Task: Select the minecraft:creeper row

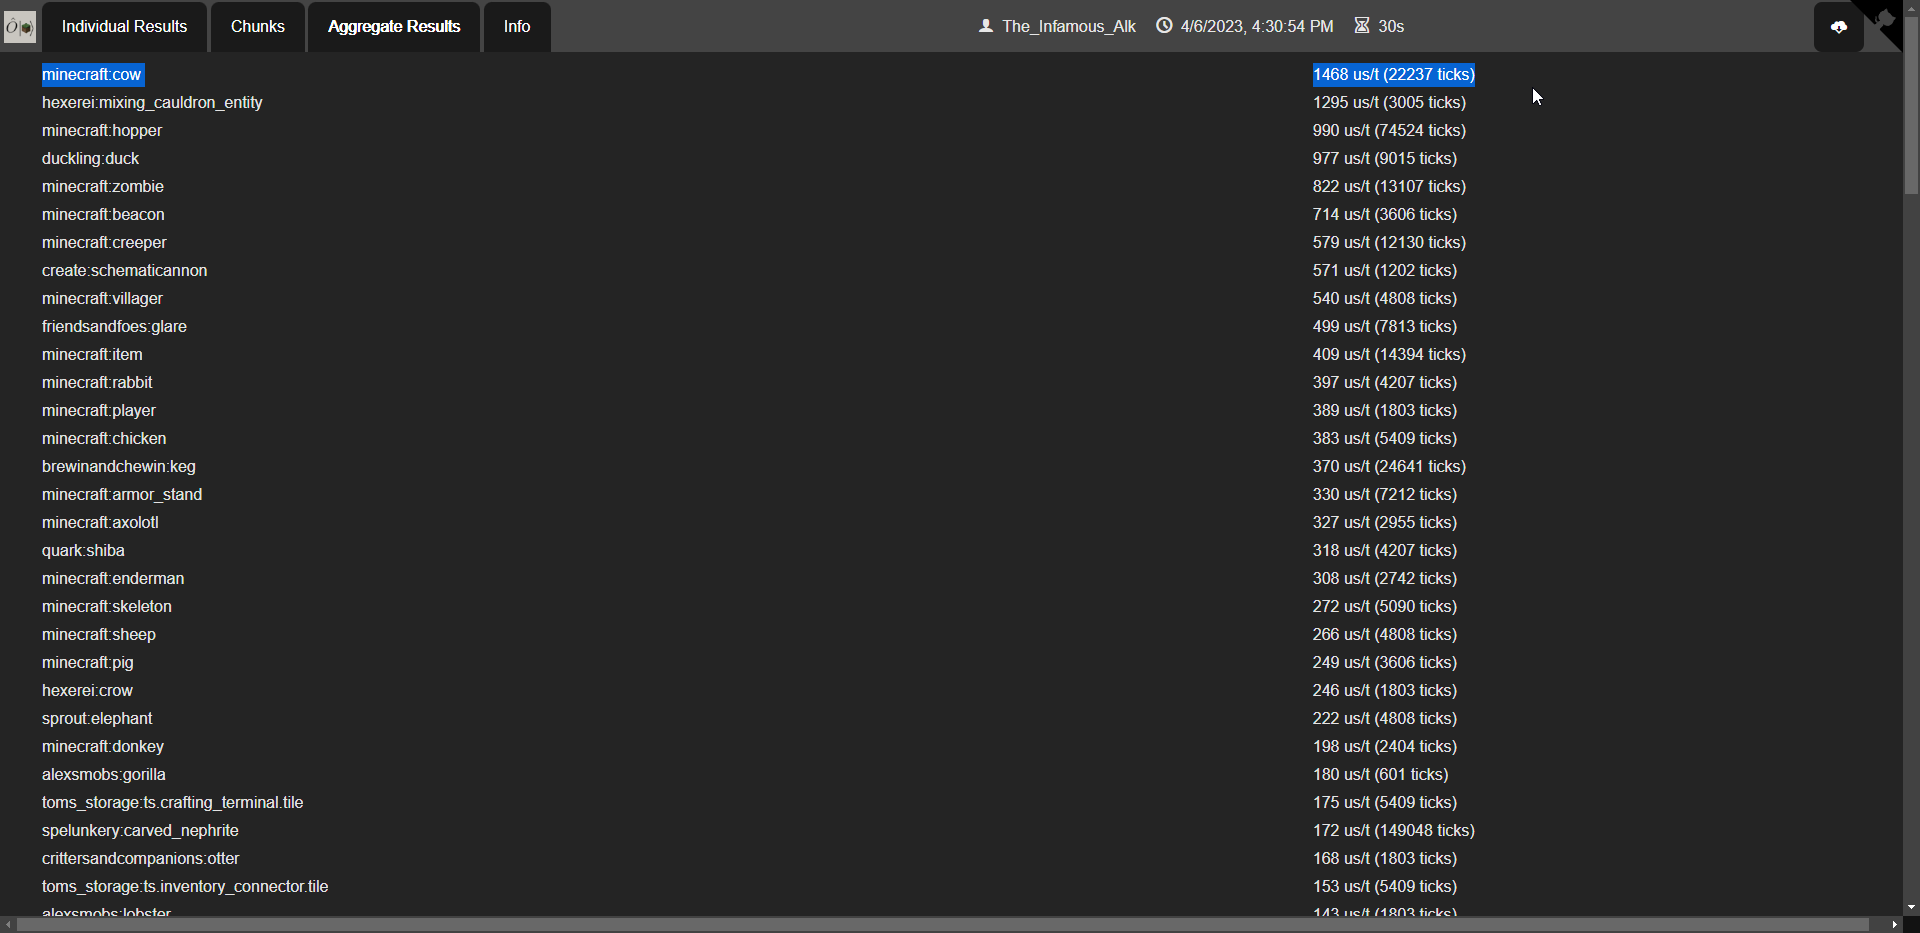Action: 104,243
